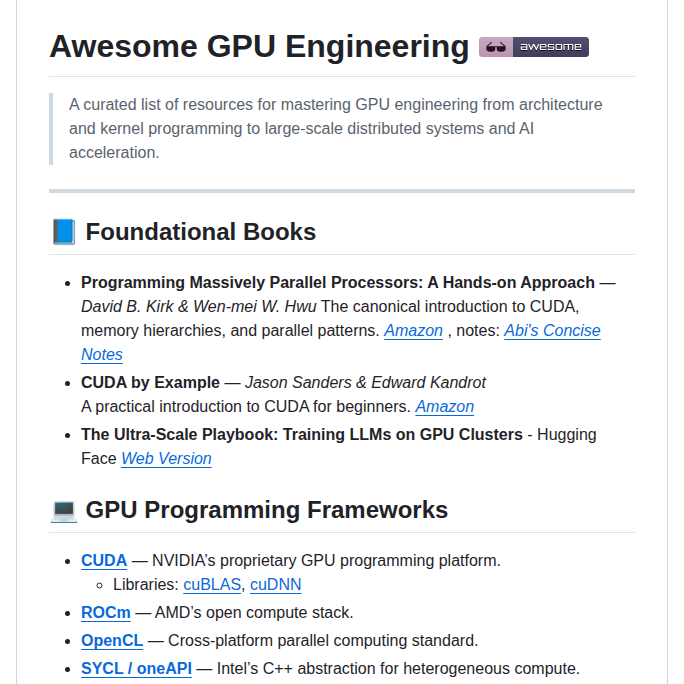Click 'The Ultra-Scale Playbook' book title
684x684 pixels.
click(302, 434)
